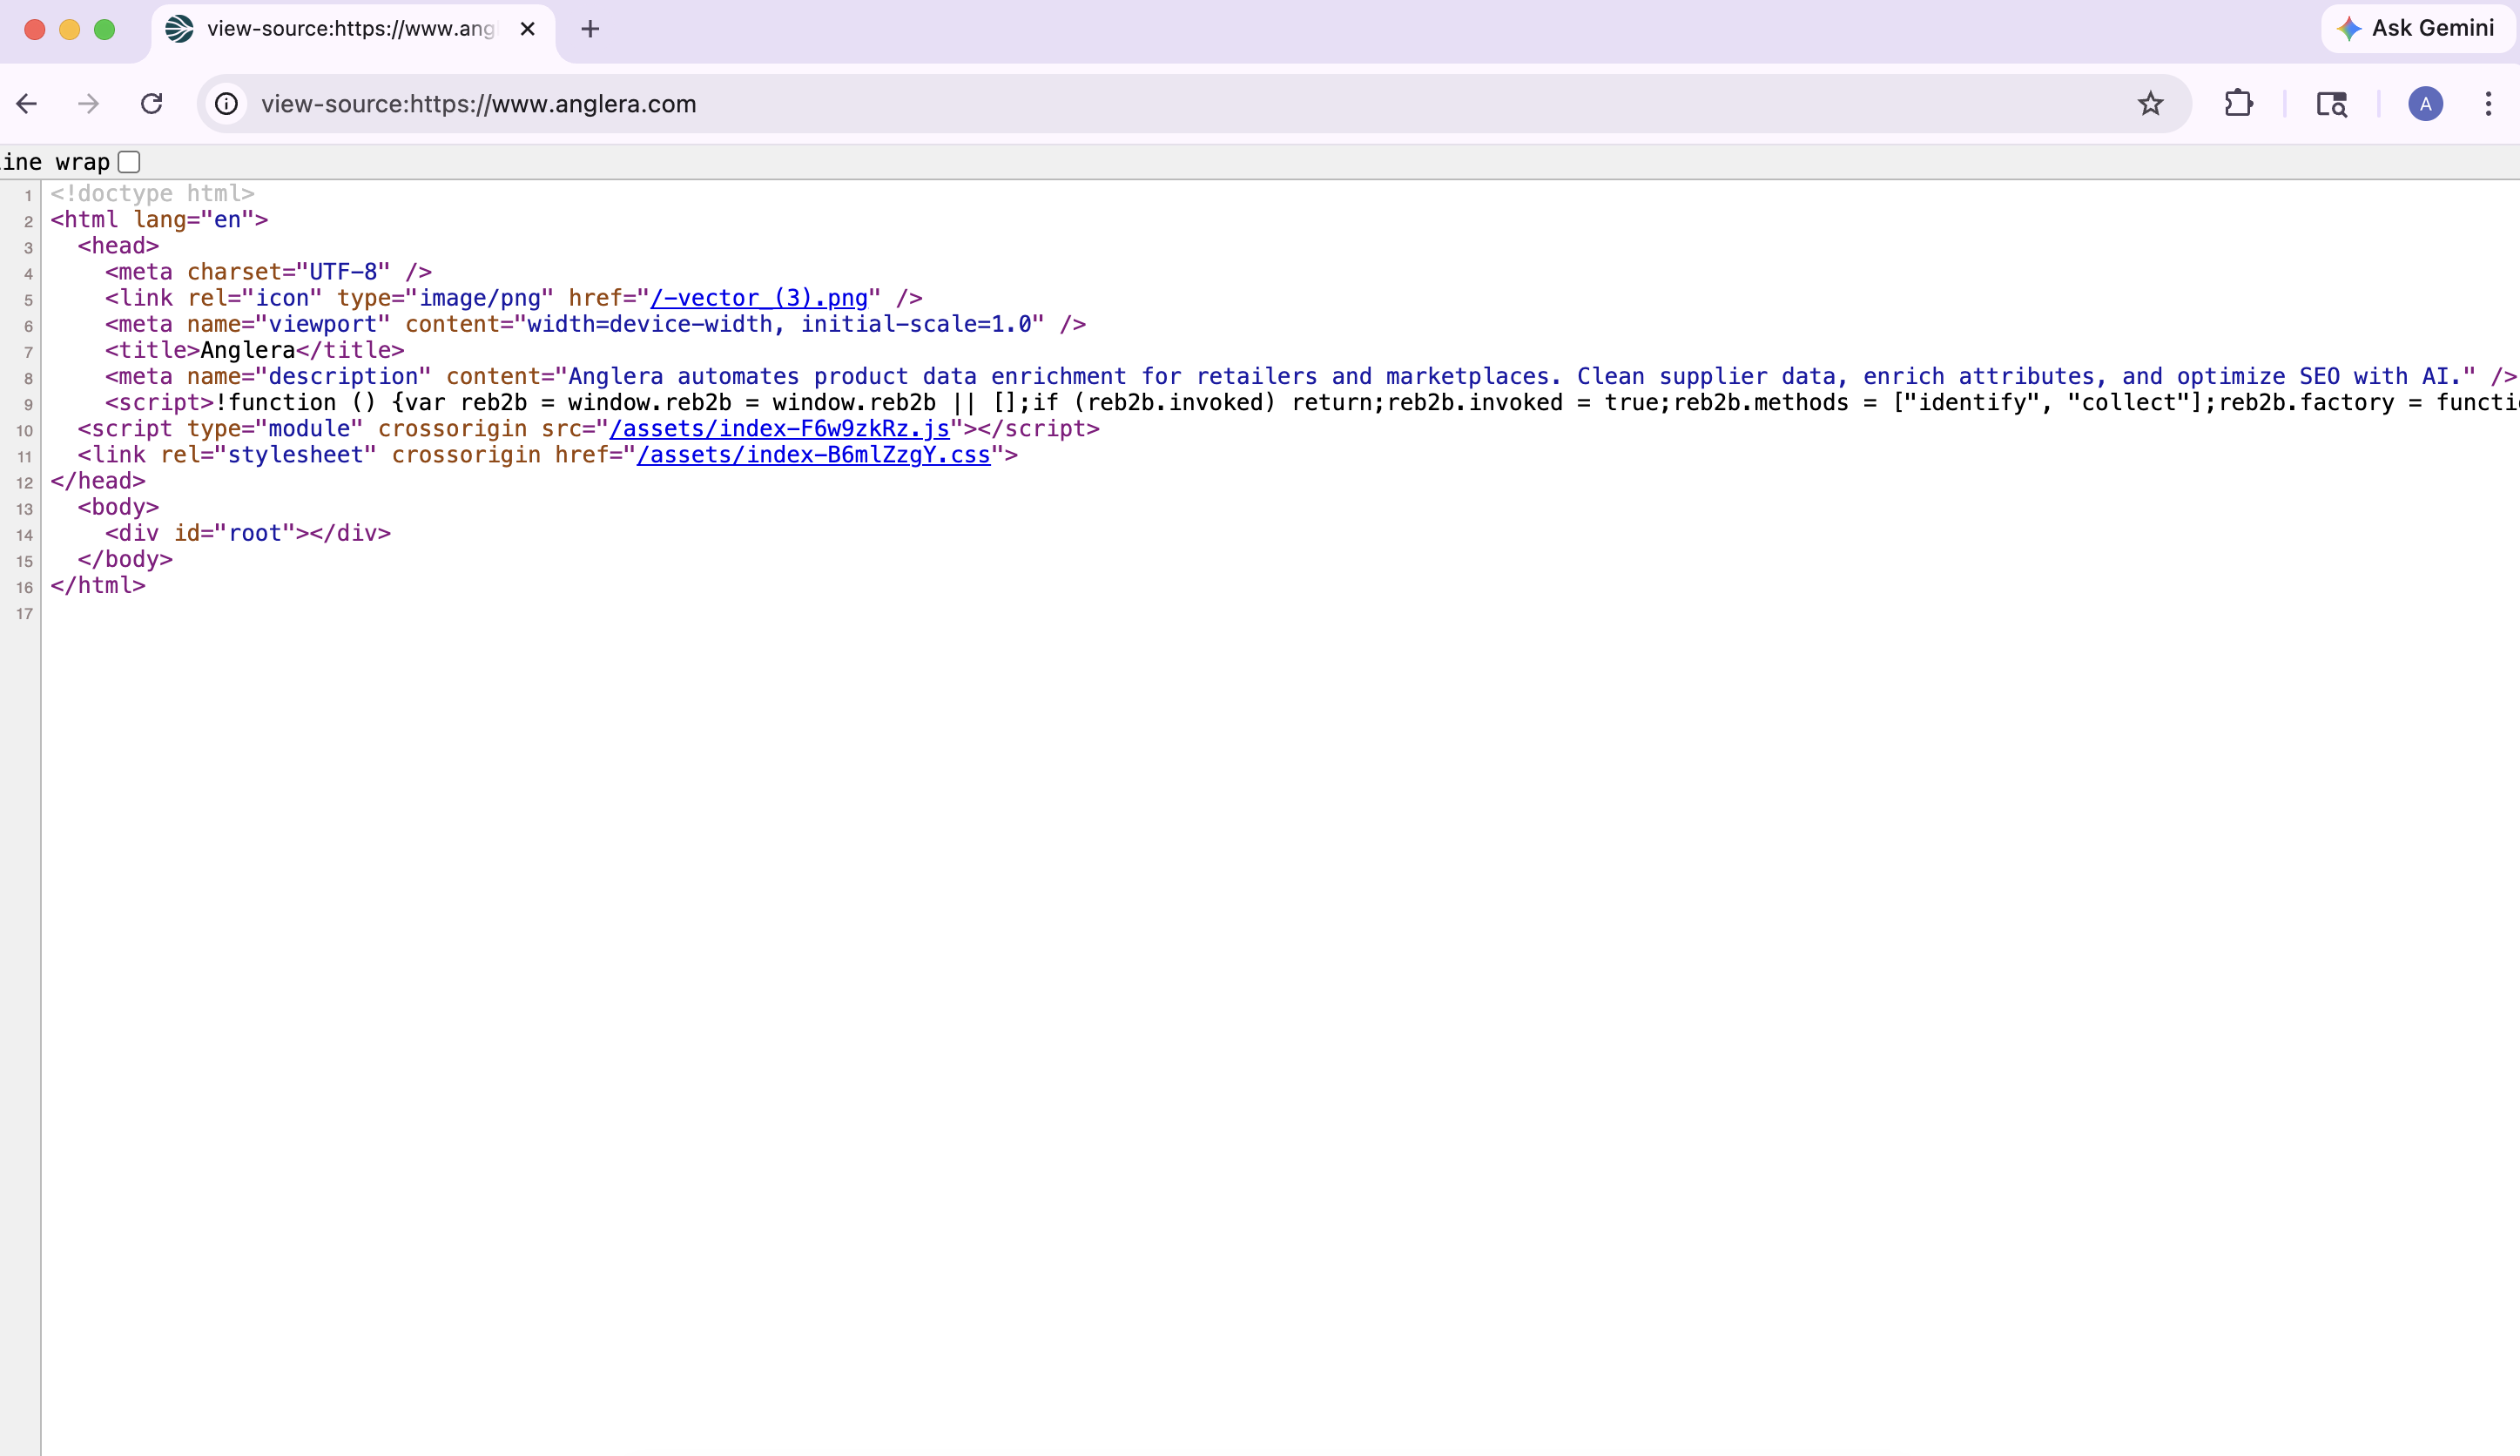Reload the view-source page
Viewport: 2520px width, 1456px height.
pyautogui.click(x=152, y=104)
